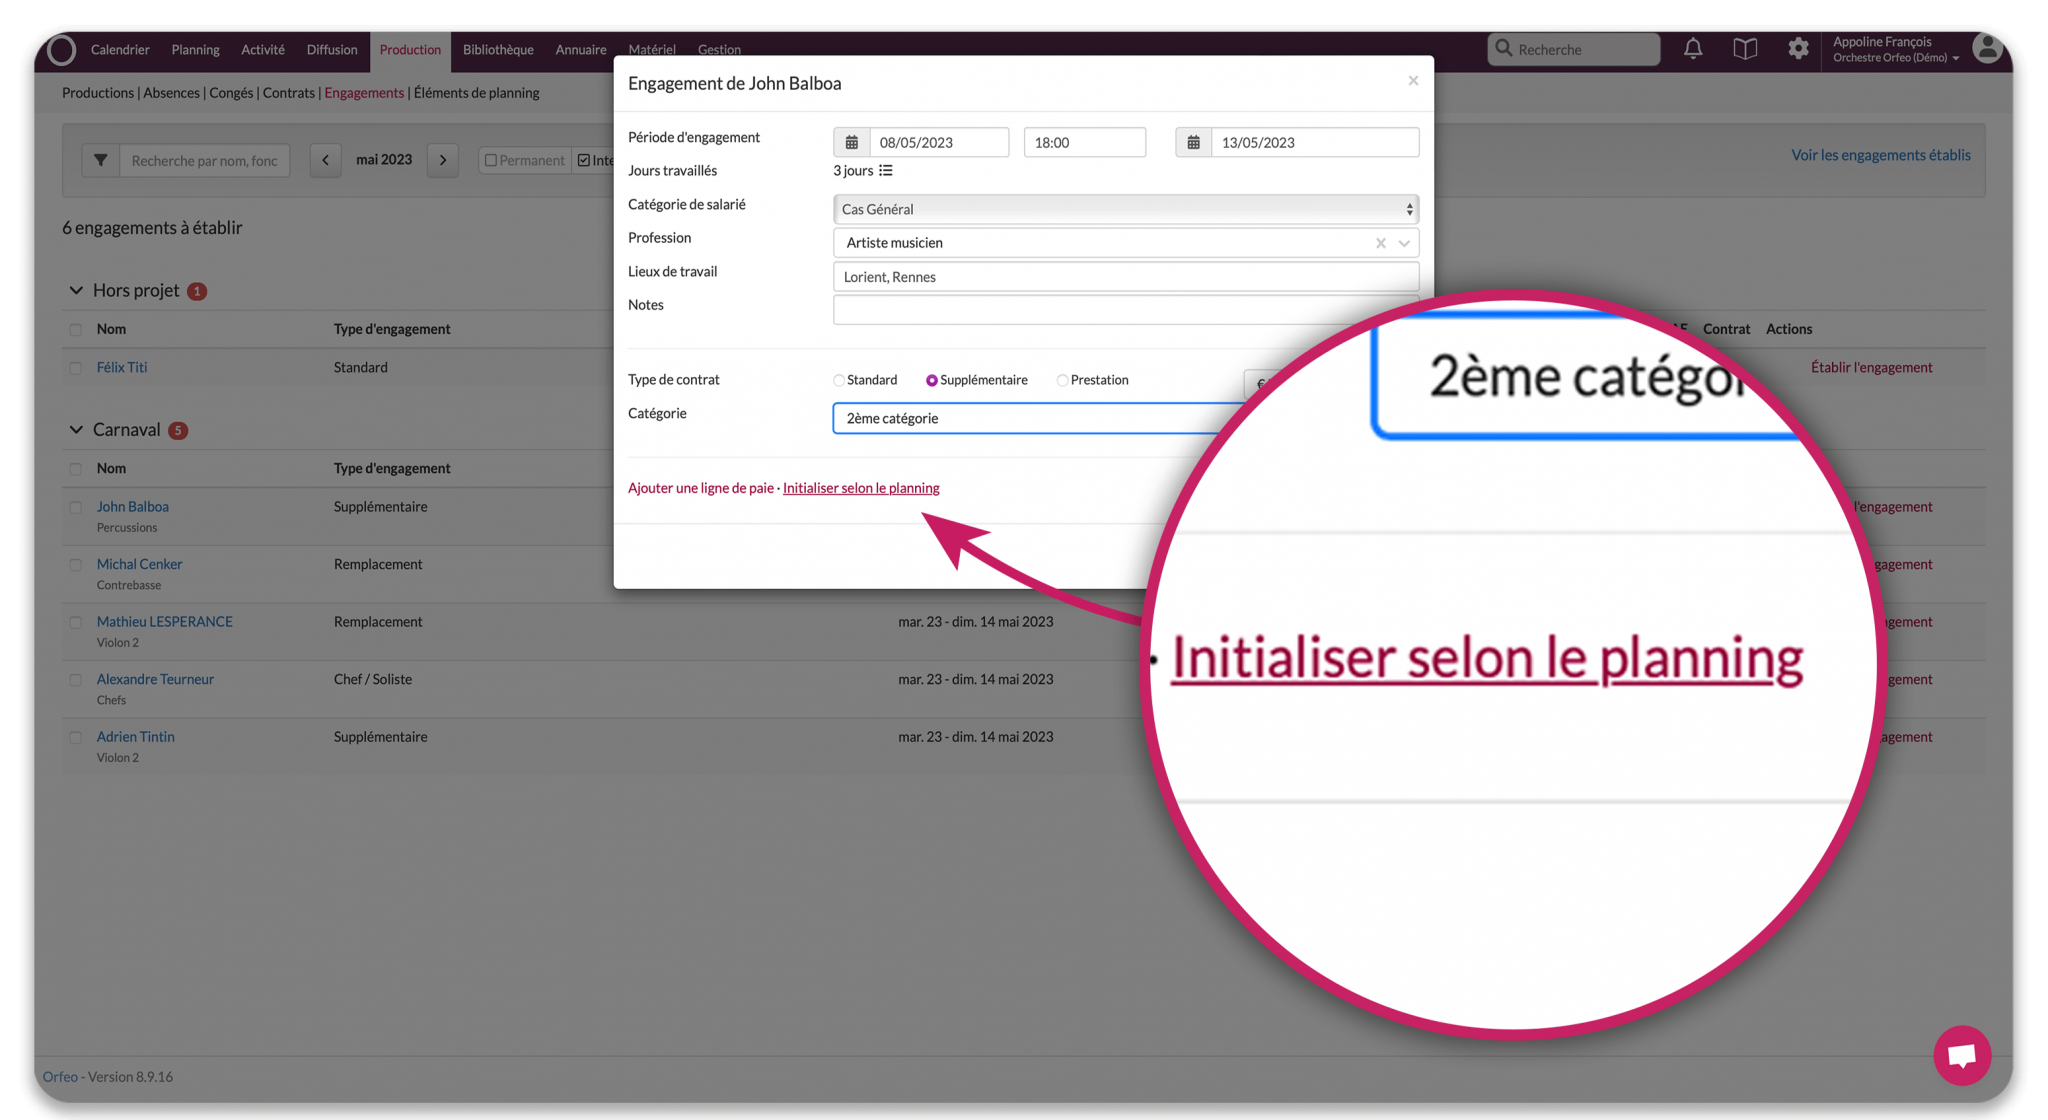Click the Catégorie field 2ème catégorie
The height and width of the screenshot is (1120, 2048).
[1030, 418]
